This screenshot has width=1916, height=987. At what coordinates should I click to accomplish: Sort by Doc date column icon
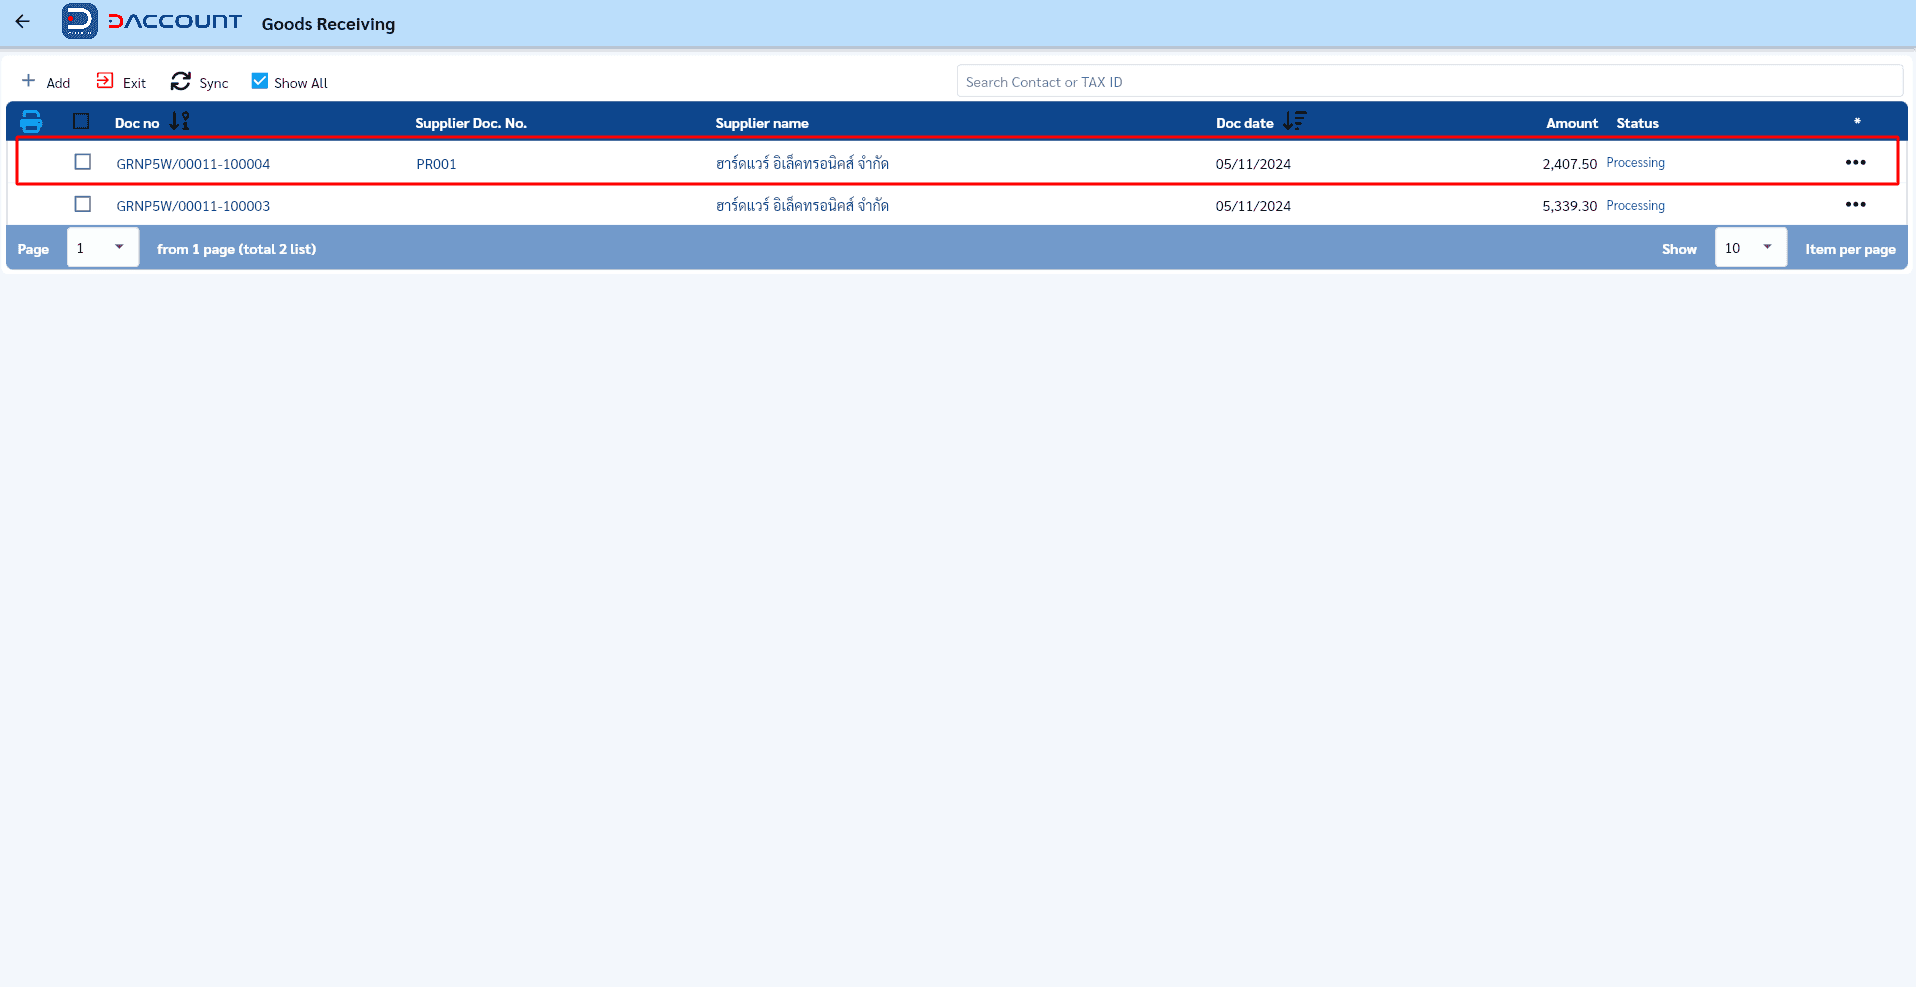click(1294, 121)
